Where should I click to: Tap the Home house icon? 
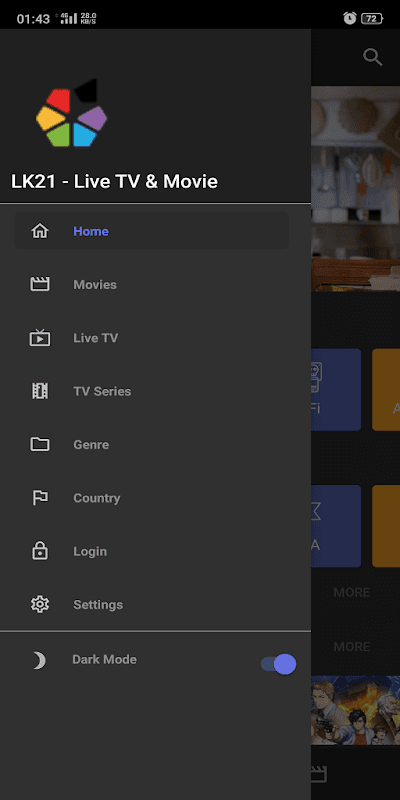click(x=40, y=231)
